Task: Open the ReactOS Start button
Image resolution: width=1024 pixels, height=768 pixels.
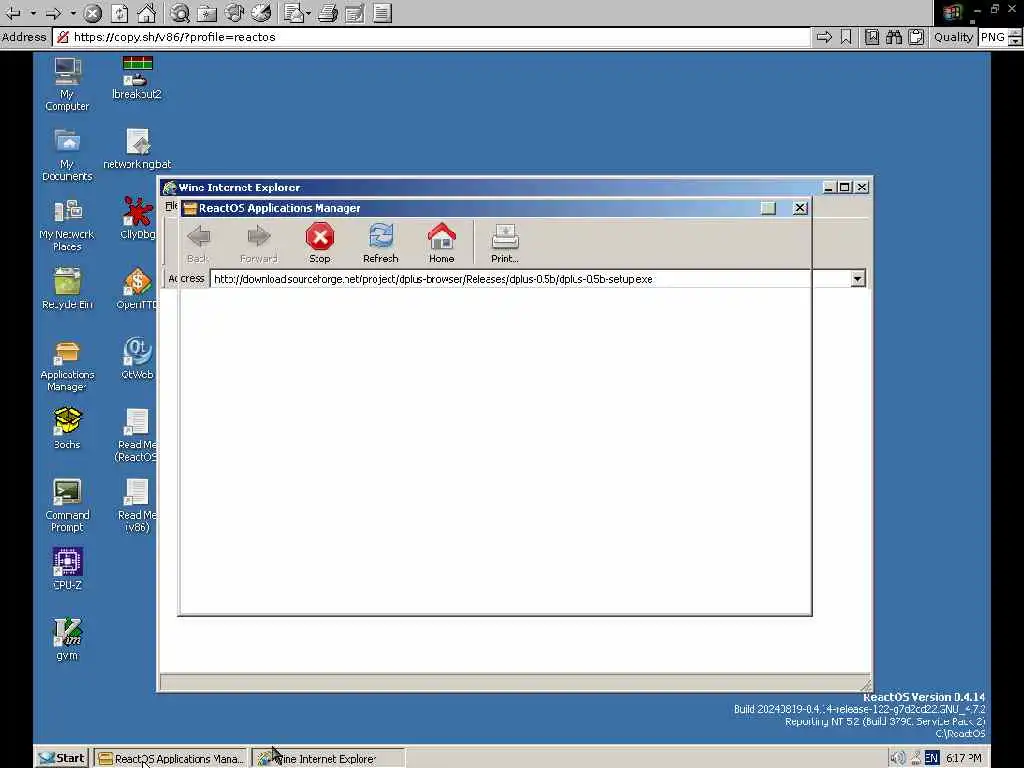Action: click(61, 758)
